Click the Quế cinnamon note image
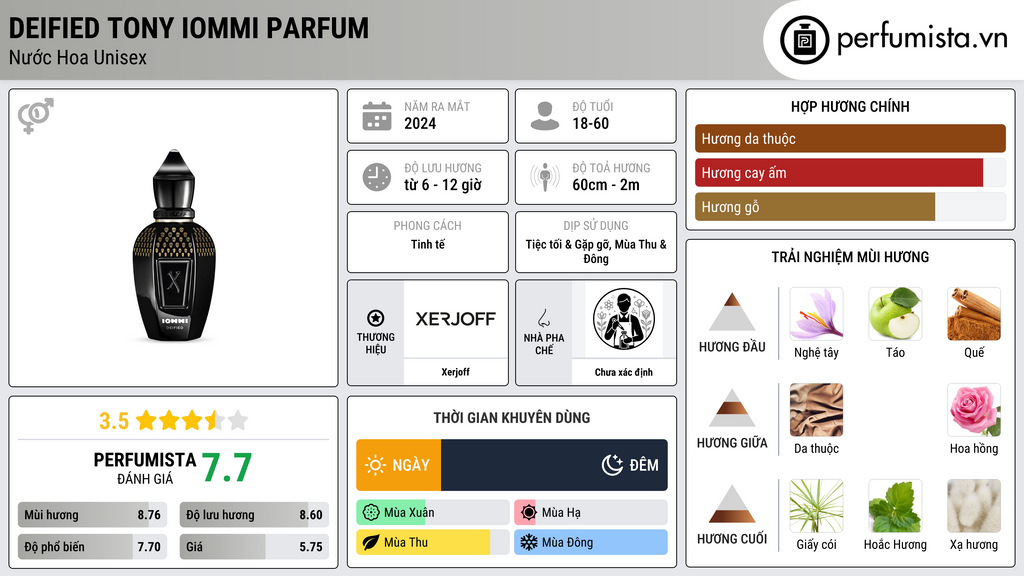Image resolution: width=1024 pixels, height=576 pixels. [x=974, y=314]
